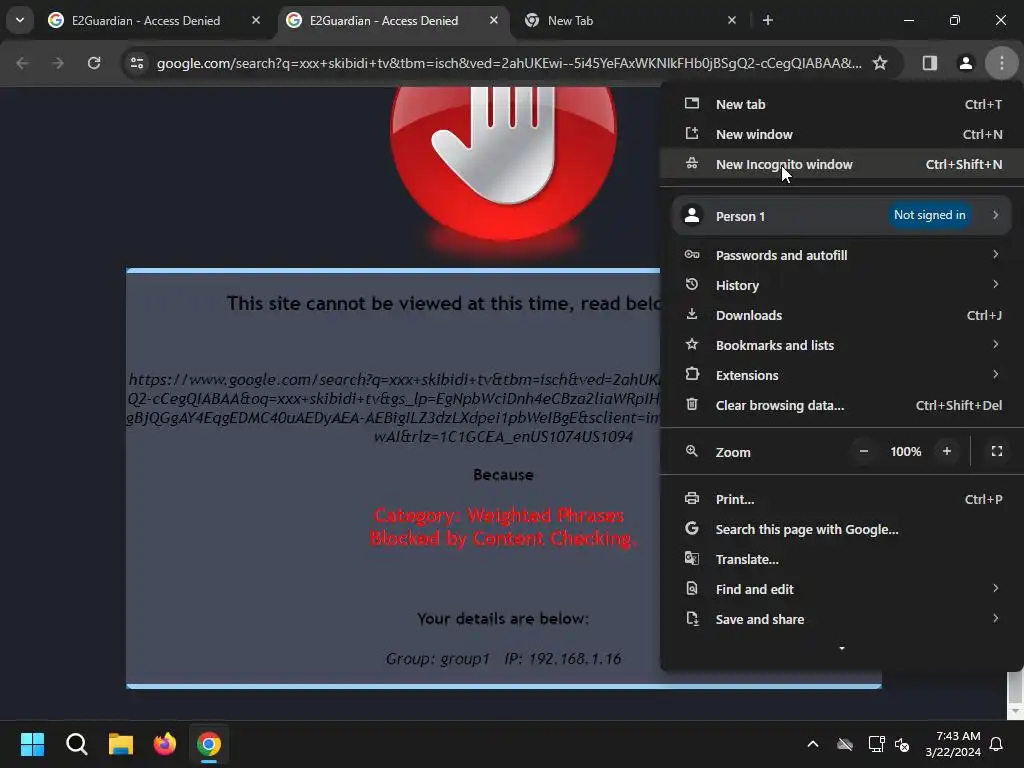
Task: Decrease zoom with the minus button
Action: click(x=863, y=451)
